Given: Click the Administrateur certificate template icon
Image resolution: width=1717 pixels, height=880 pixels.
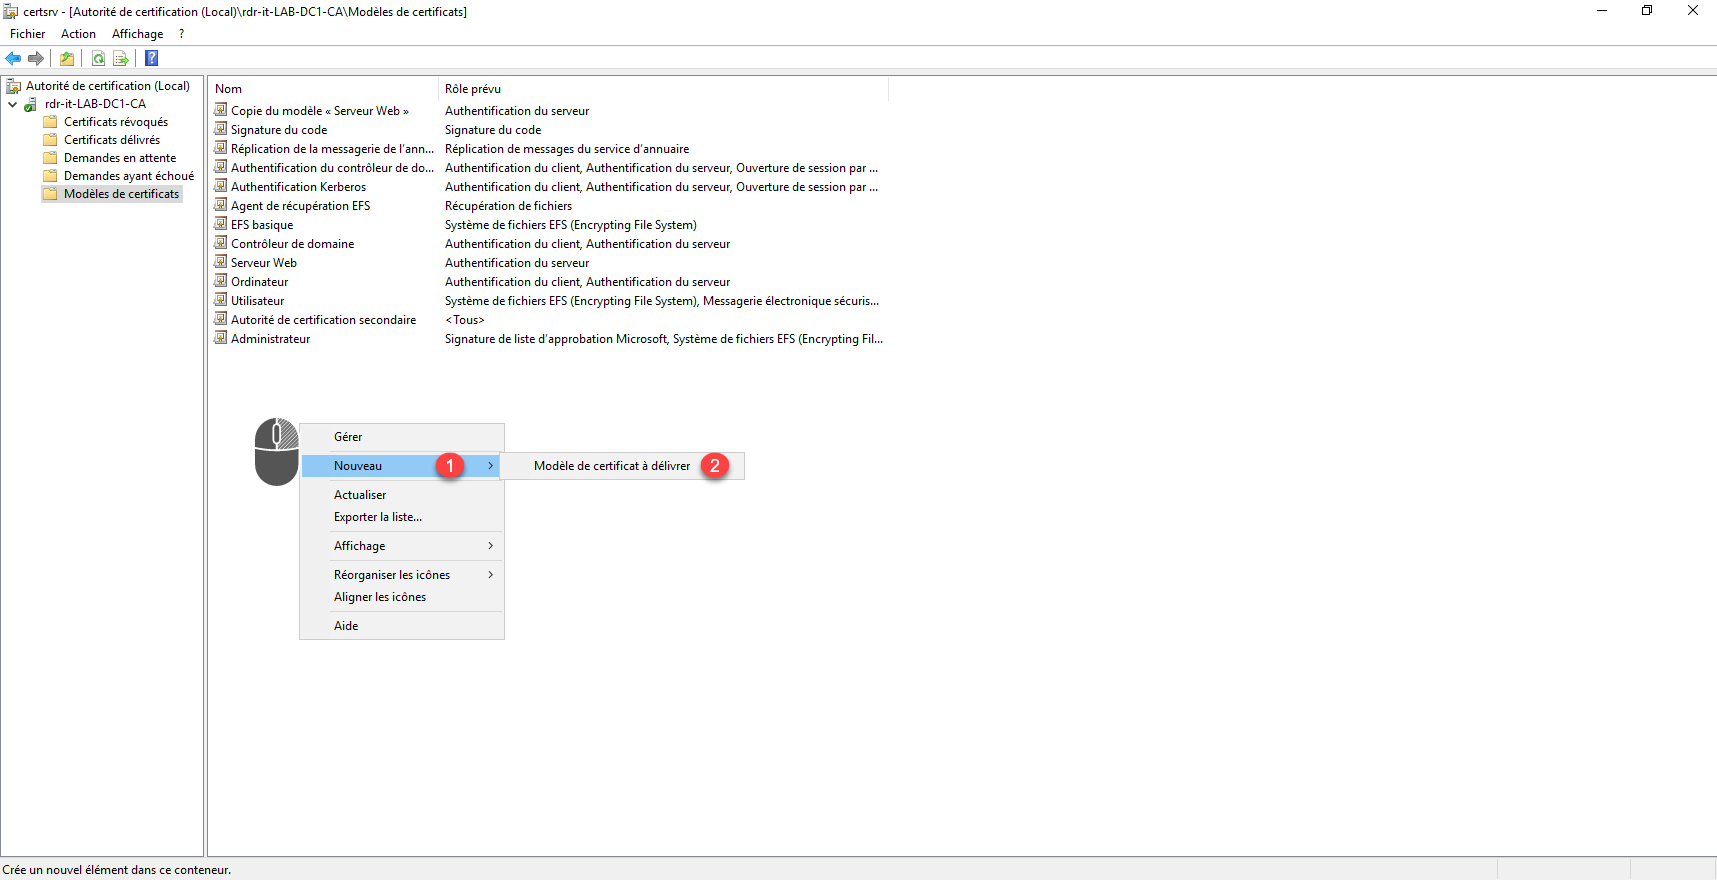Looking at the screenshot, I should point(221,339).
